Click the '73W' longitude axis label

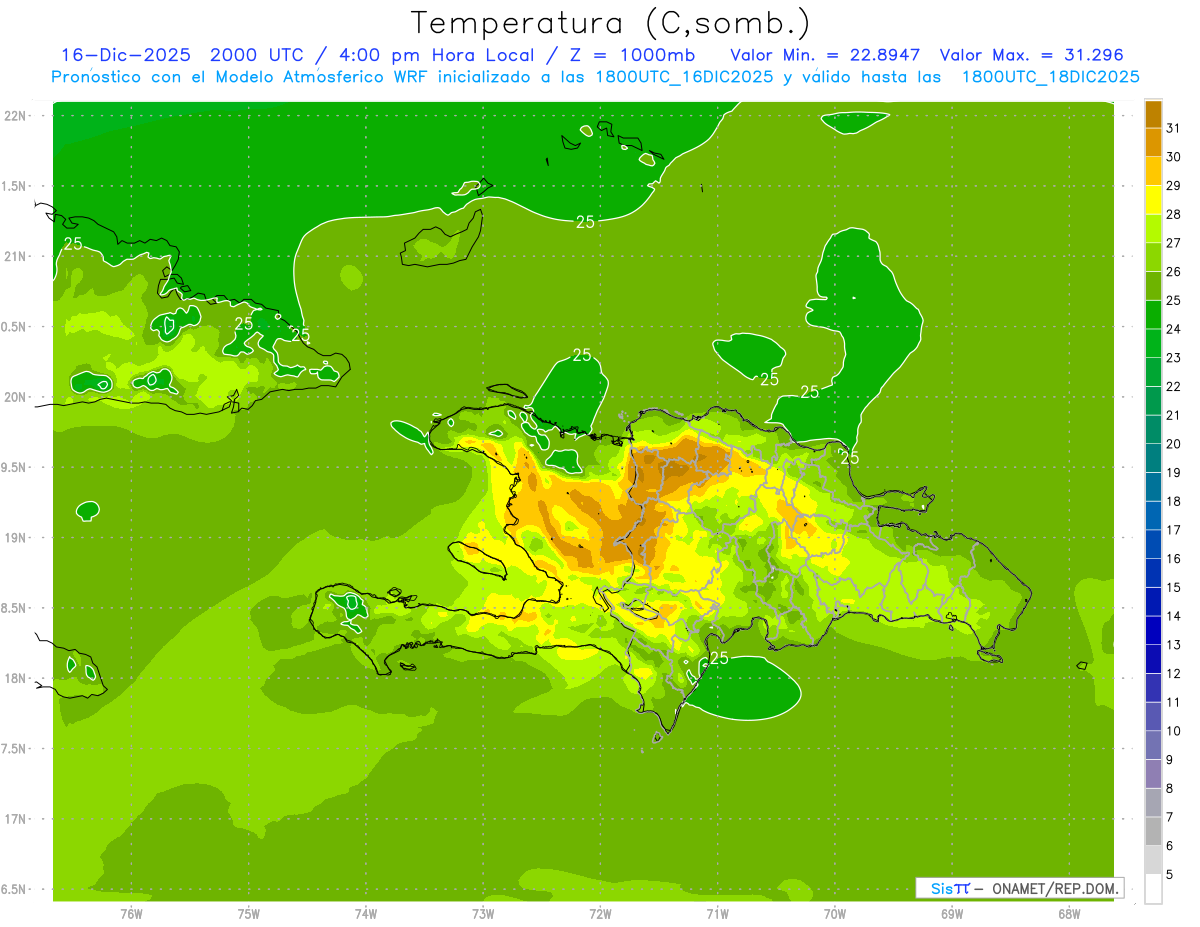pyautogui.click(x=483, y=914)
